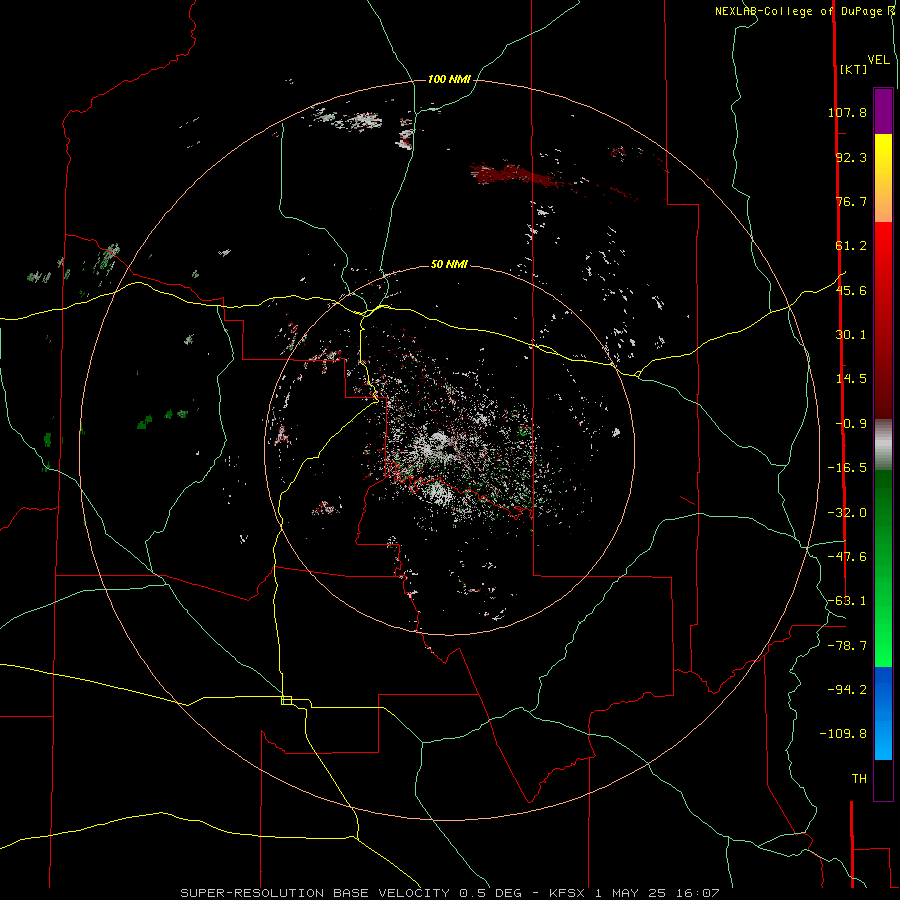
Task: Click the TH legend label
Action: click(859, 779)
